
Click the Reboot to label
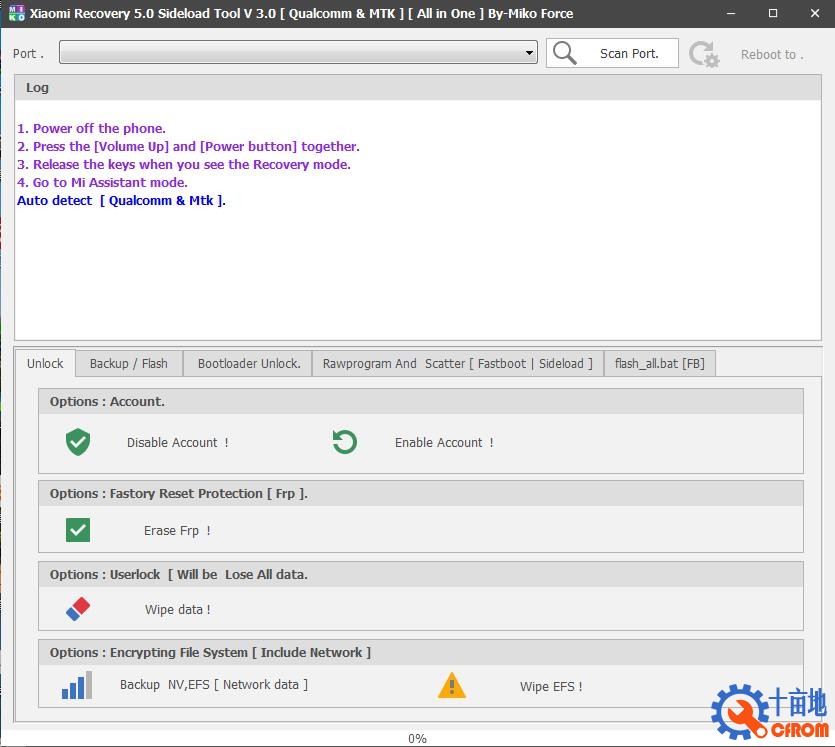771,55
